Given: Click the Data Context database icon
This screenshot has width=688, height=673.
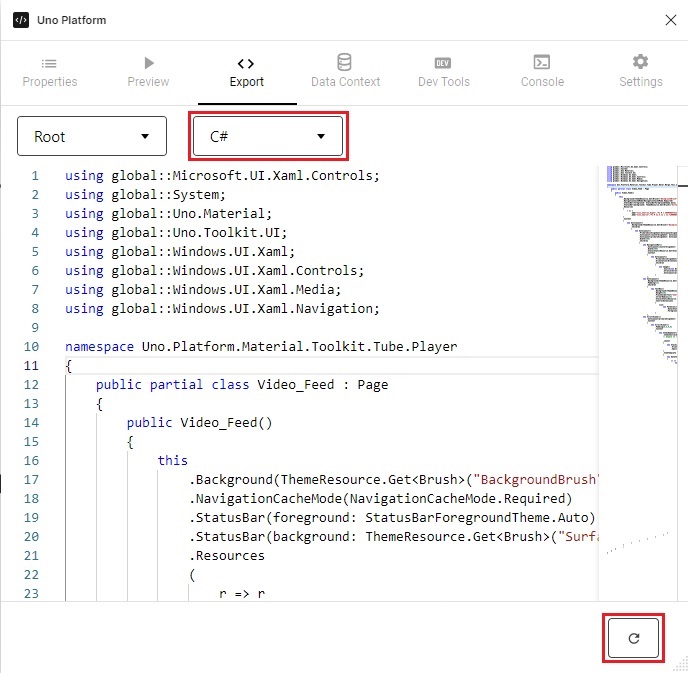Looking at the screenshot, I should click(x=345, y=63).
